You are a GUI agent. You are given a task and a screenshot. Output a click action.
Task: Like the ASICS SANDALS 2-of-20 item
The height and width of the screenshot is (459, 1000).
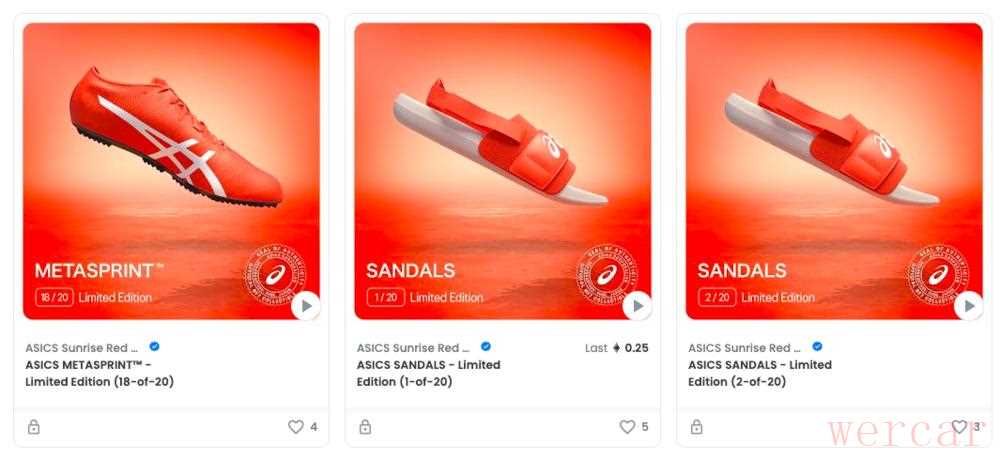pos(959,427)
